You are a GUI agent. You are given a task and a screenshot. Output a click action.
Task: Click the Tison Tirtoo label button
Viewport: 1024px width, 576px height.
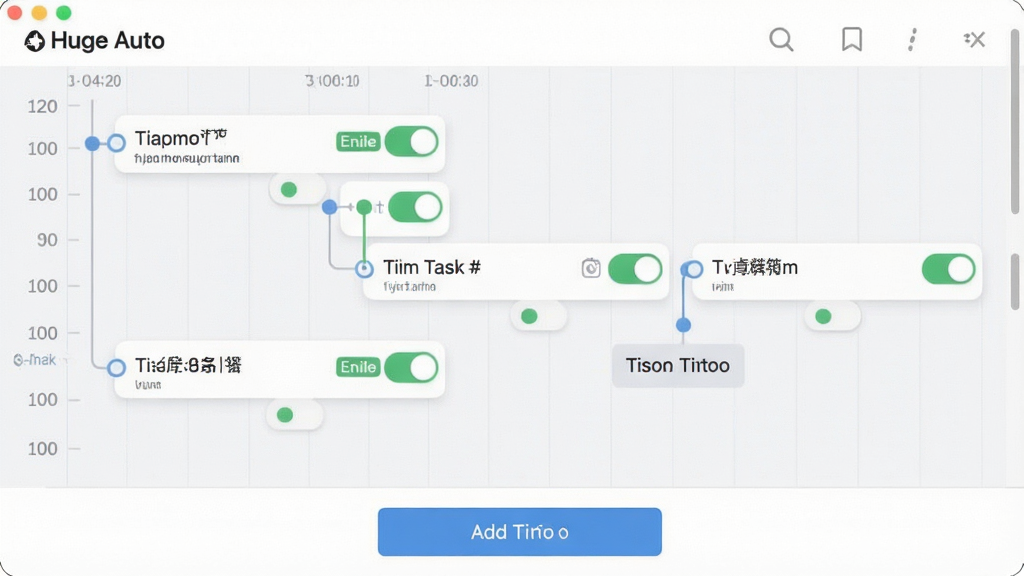click(x=678, y=366)
